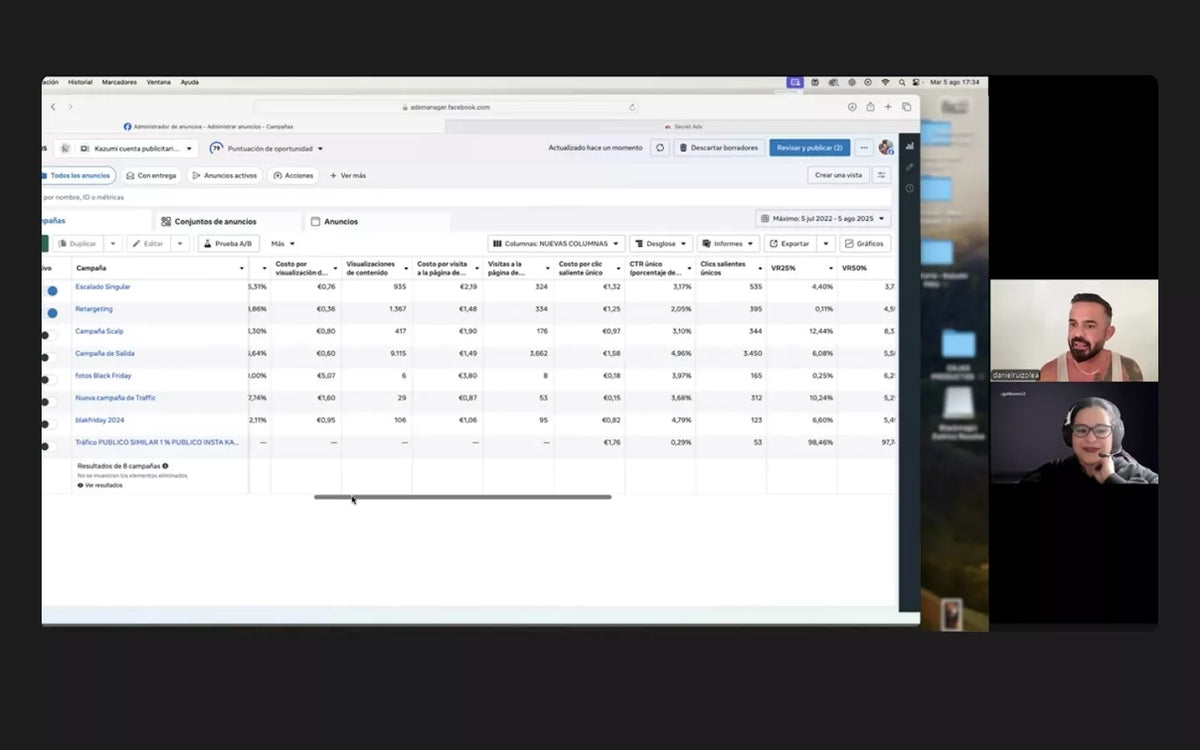Click the account profile avatar
The image size is (1200, 750).
pos(886,148)
